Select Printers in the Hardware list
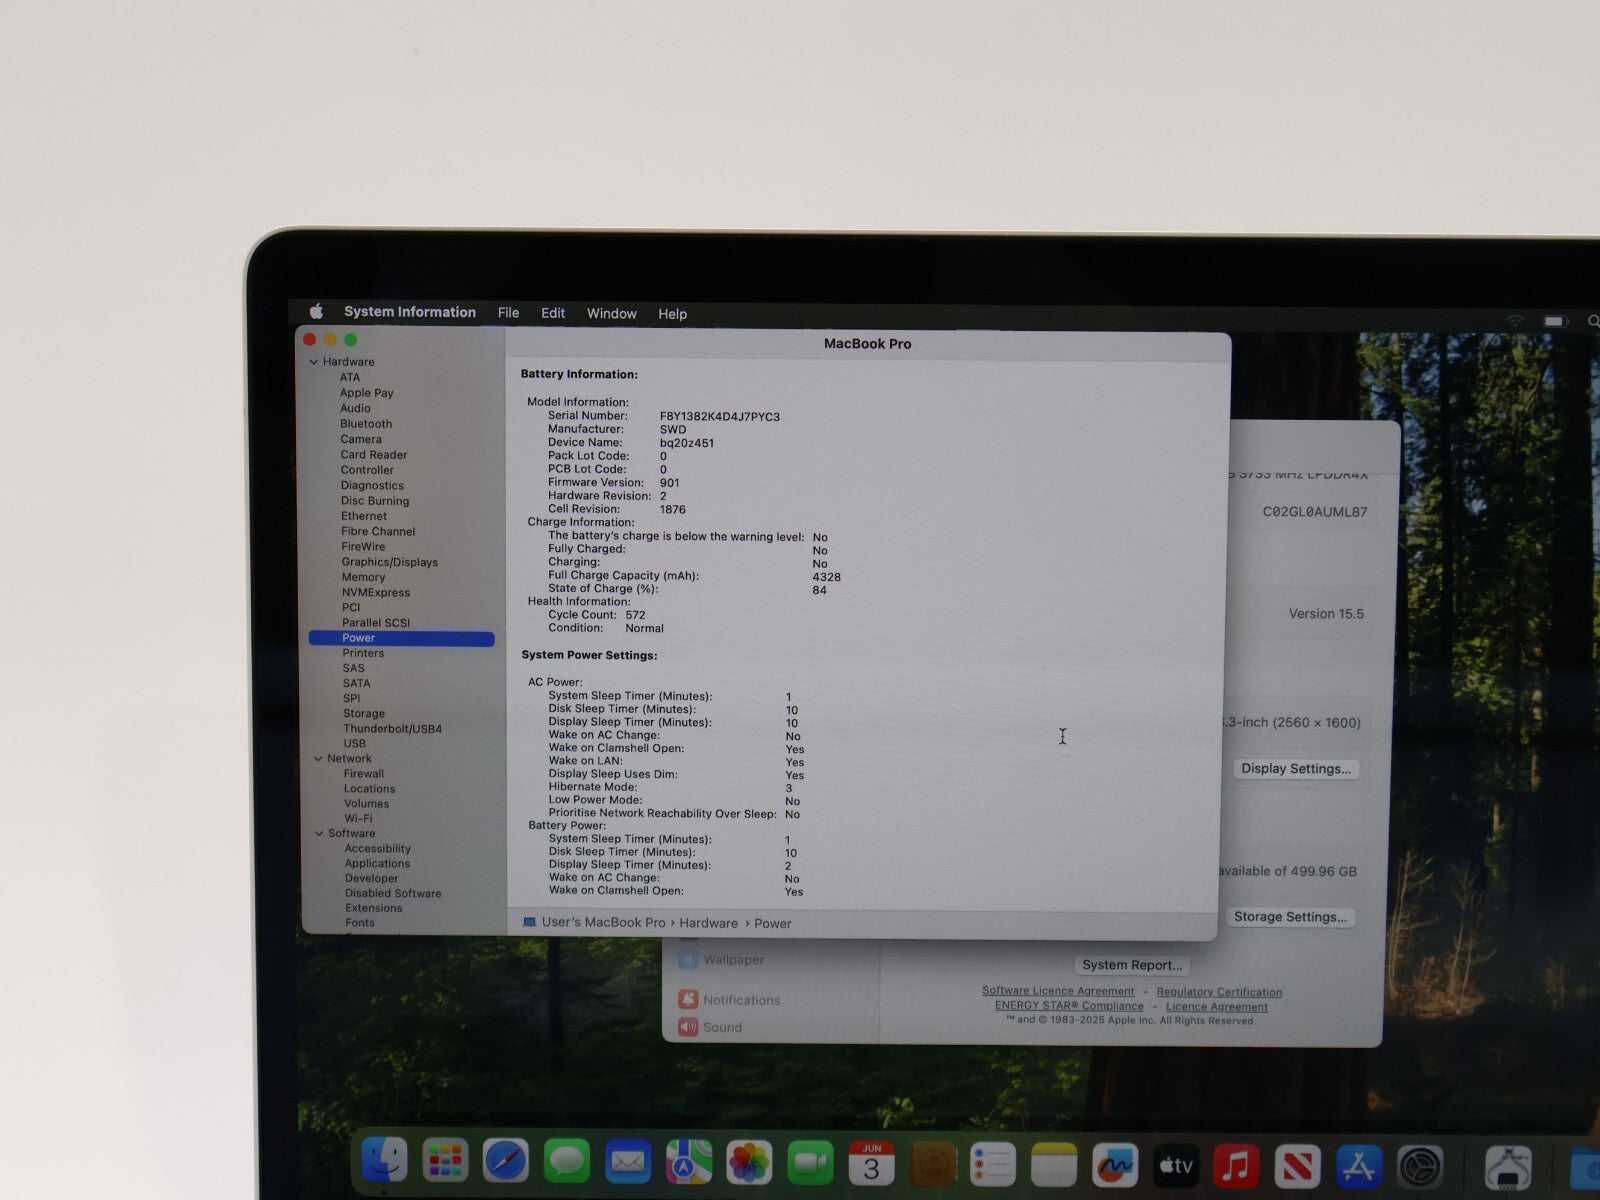 (363, 653)
